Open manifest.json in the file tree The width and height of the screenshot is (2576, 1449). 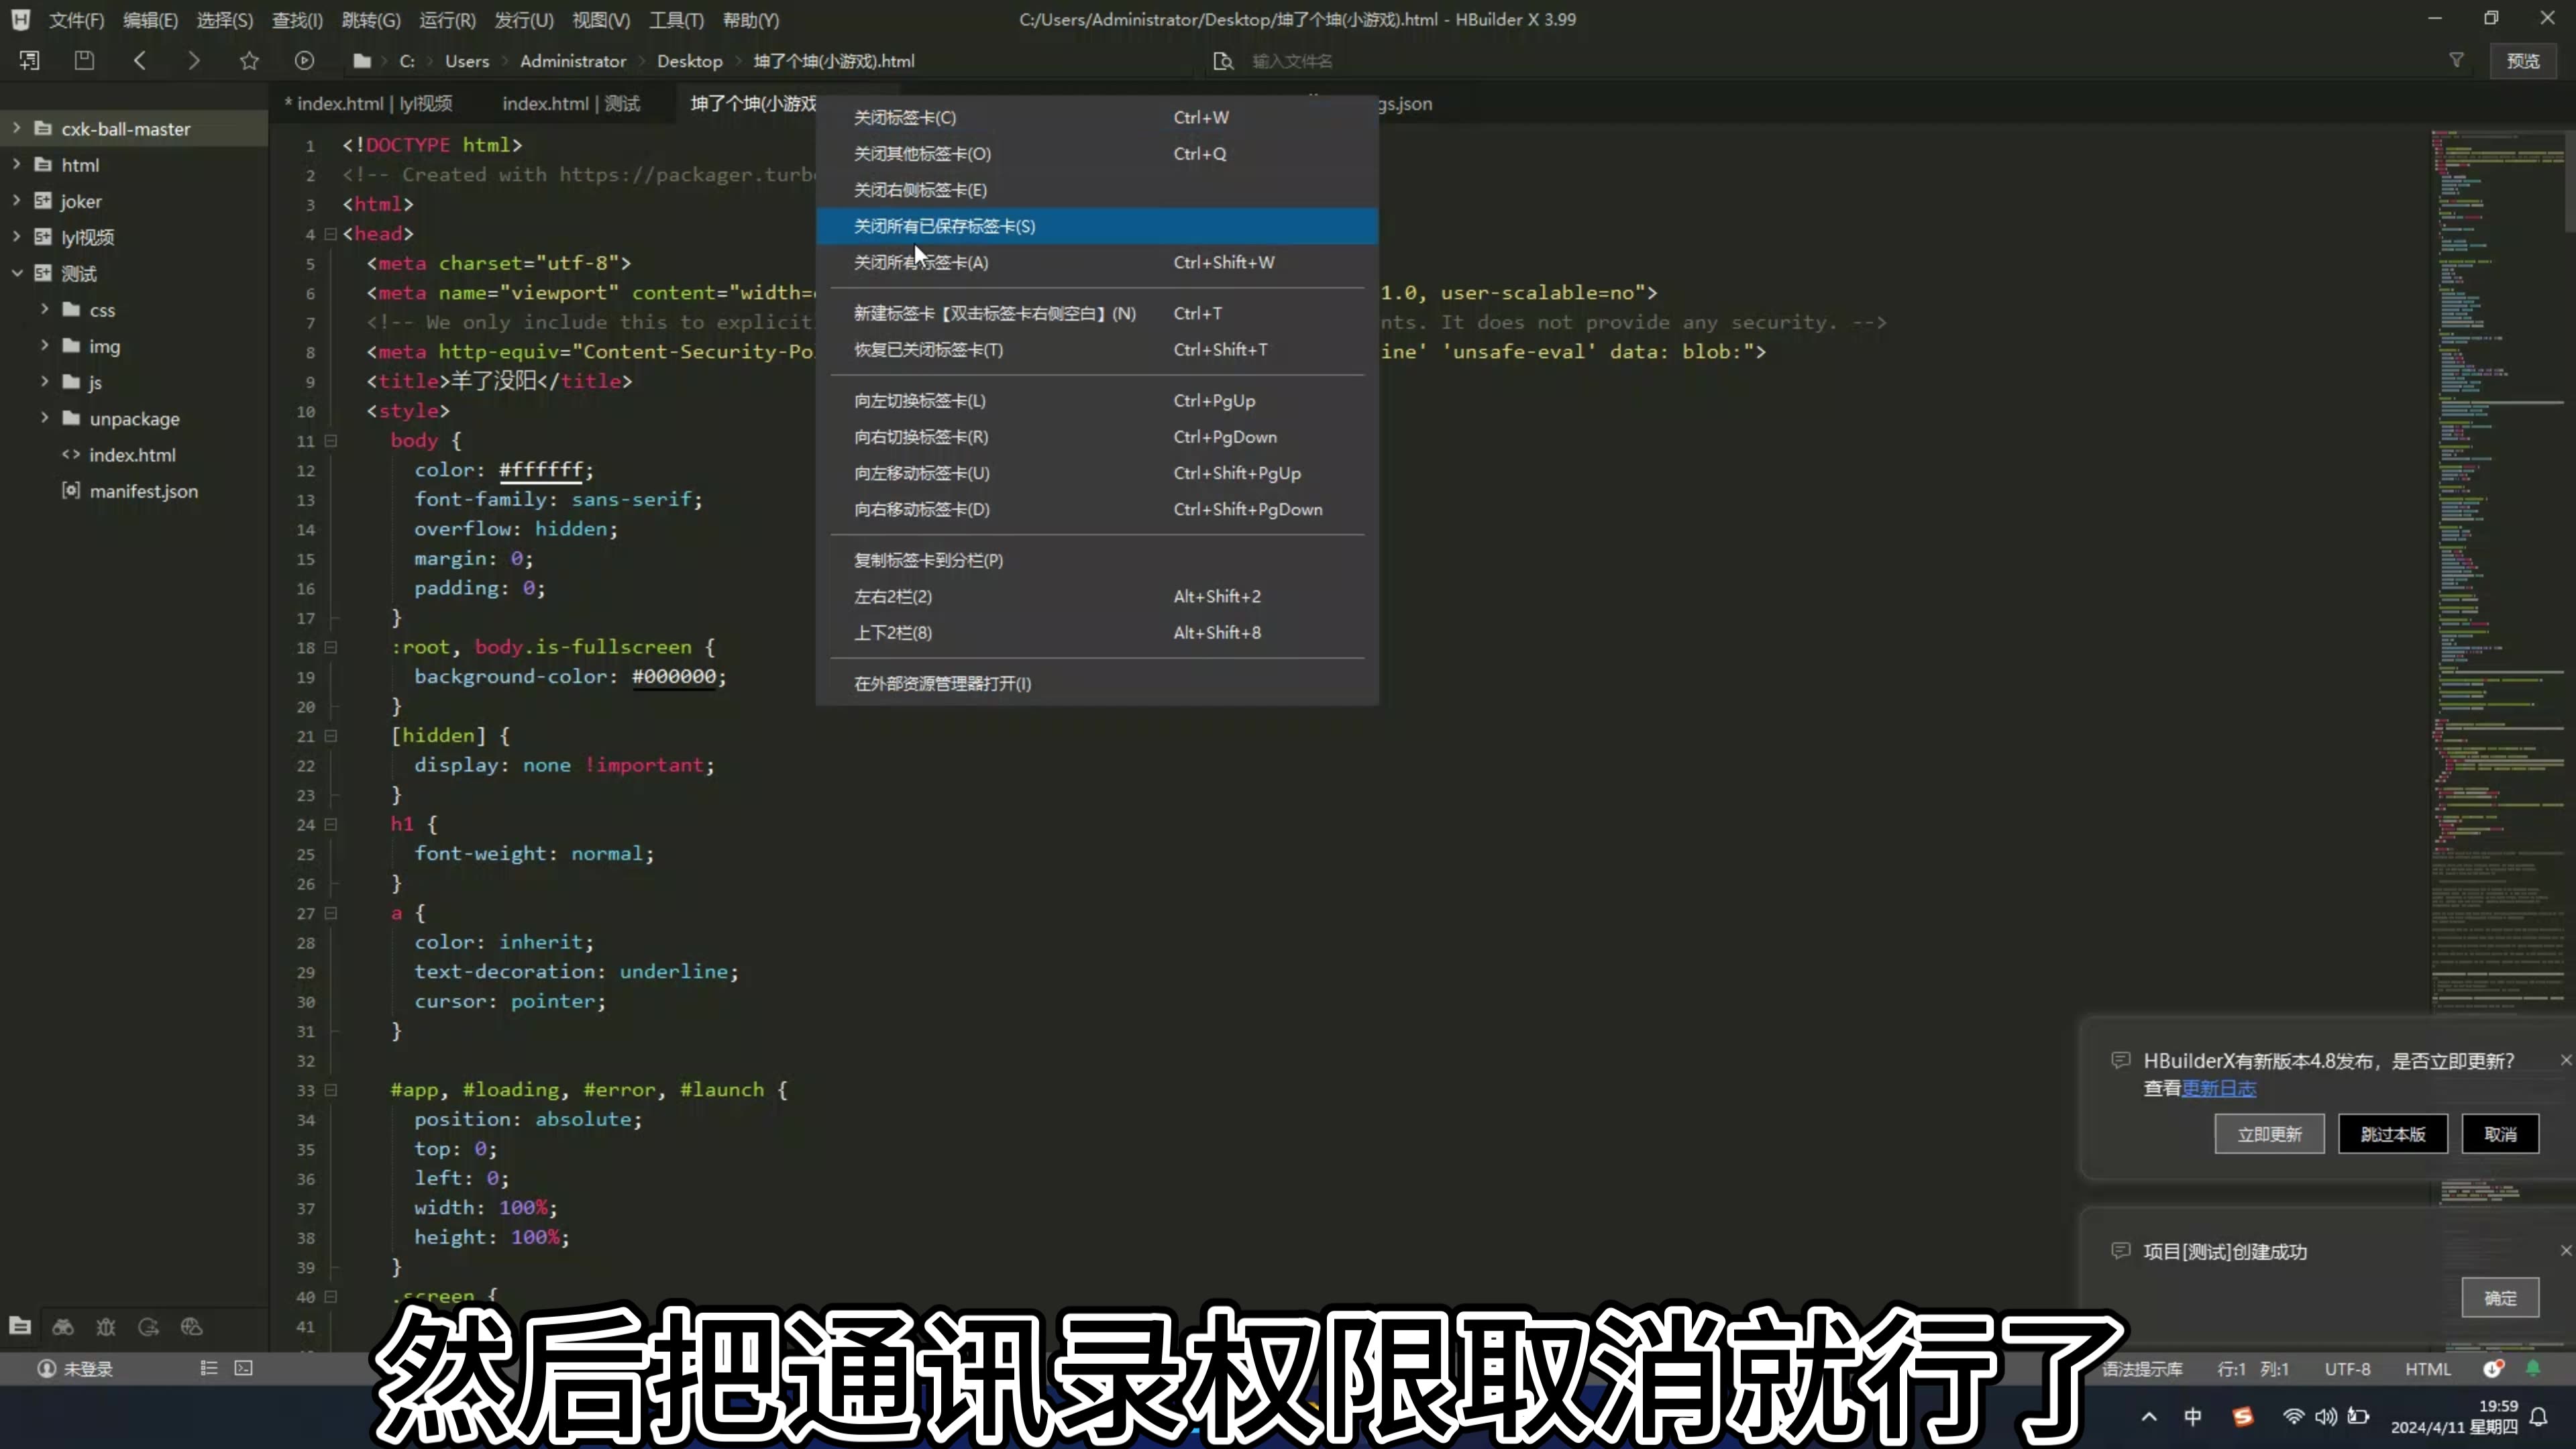click(x=144, y=491)
